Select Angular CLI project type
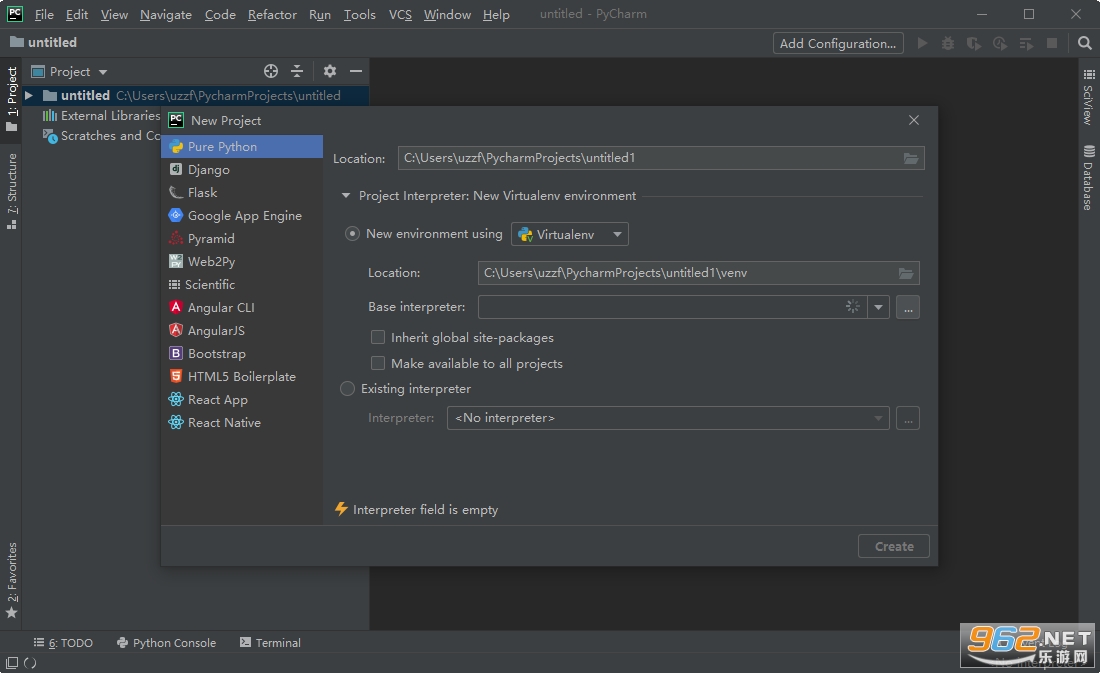The image size is (1100, 673). [x=242, y=307]
